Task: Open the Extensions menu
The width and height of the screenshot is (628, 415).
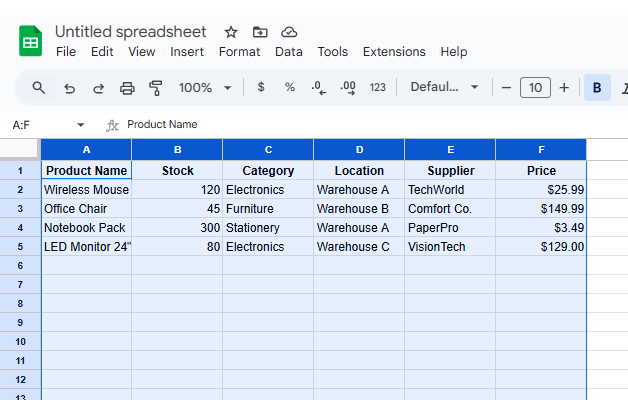Action: [x=394, y=52]
